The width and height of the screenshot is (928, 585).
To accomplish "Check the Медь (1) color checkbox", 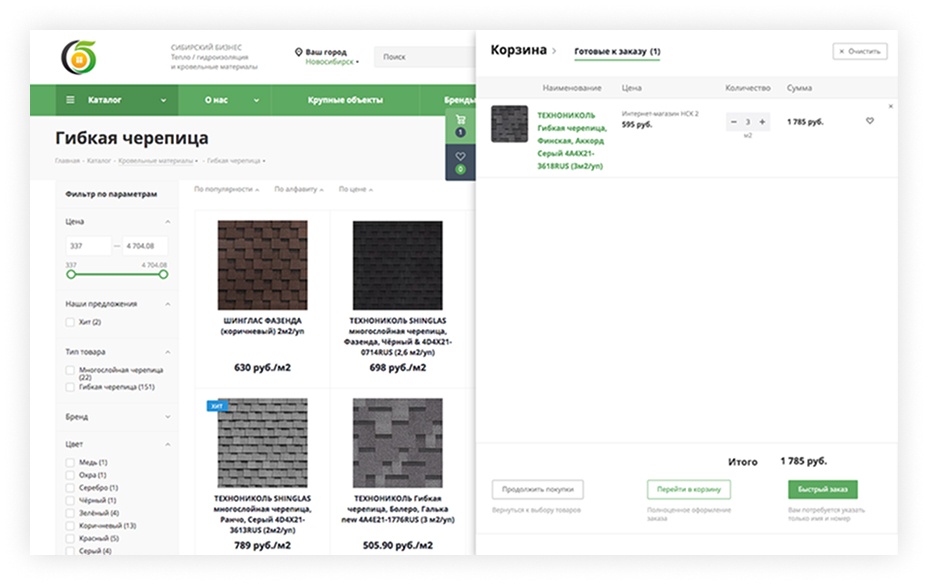I will tap(70, 462).
